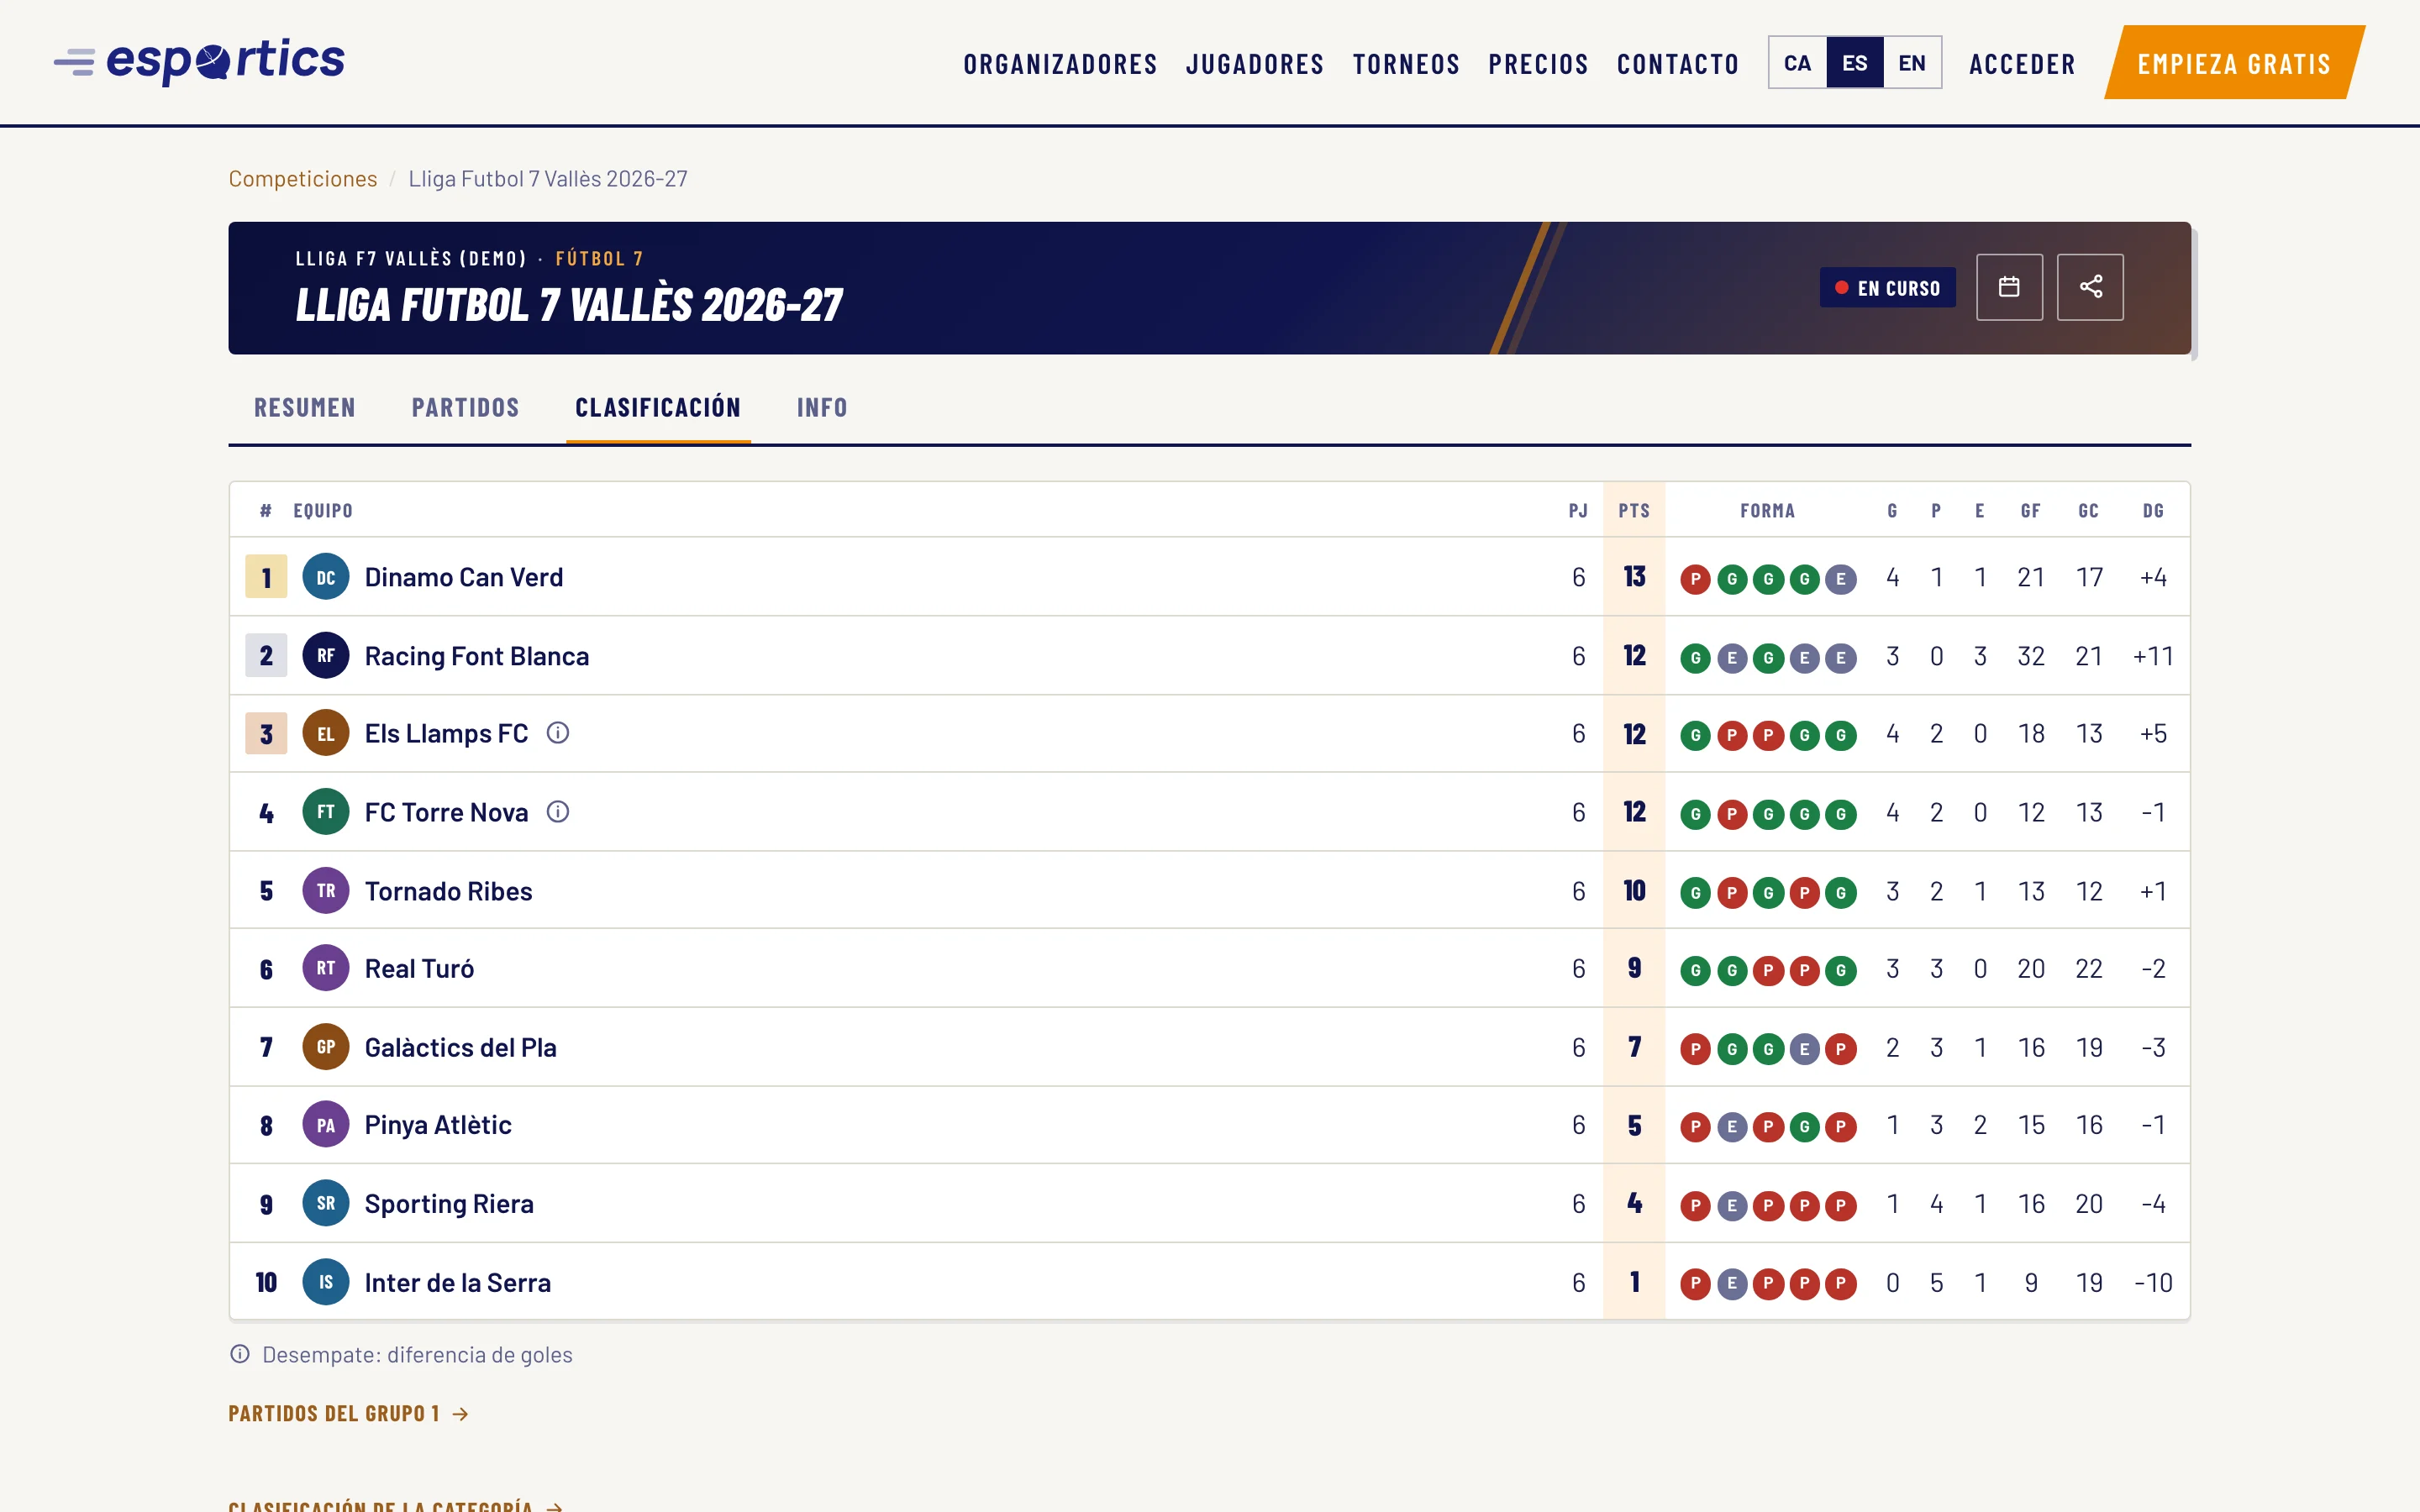Switch language to EN

pyautogui.click(x=1912, y=63)
